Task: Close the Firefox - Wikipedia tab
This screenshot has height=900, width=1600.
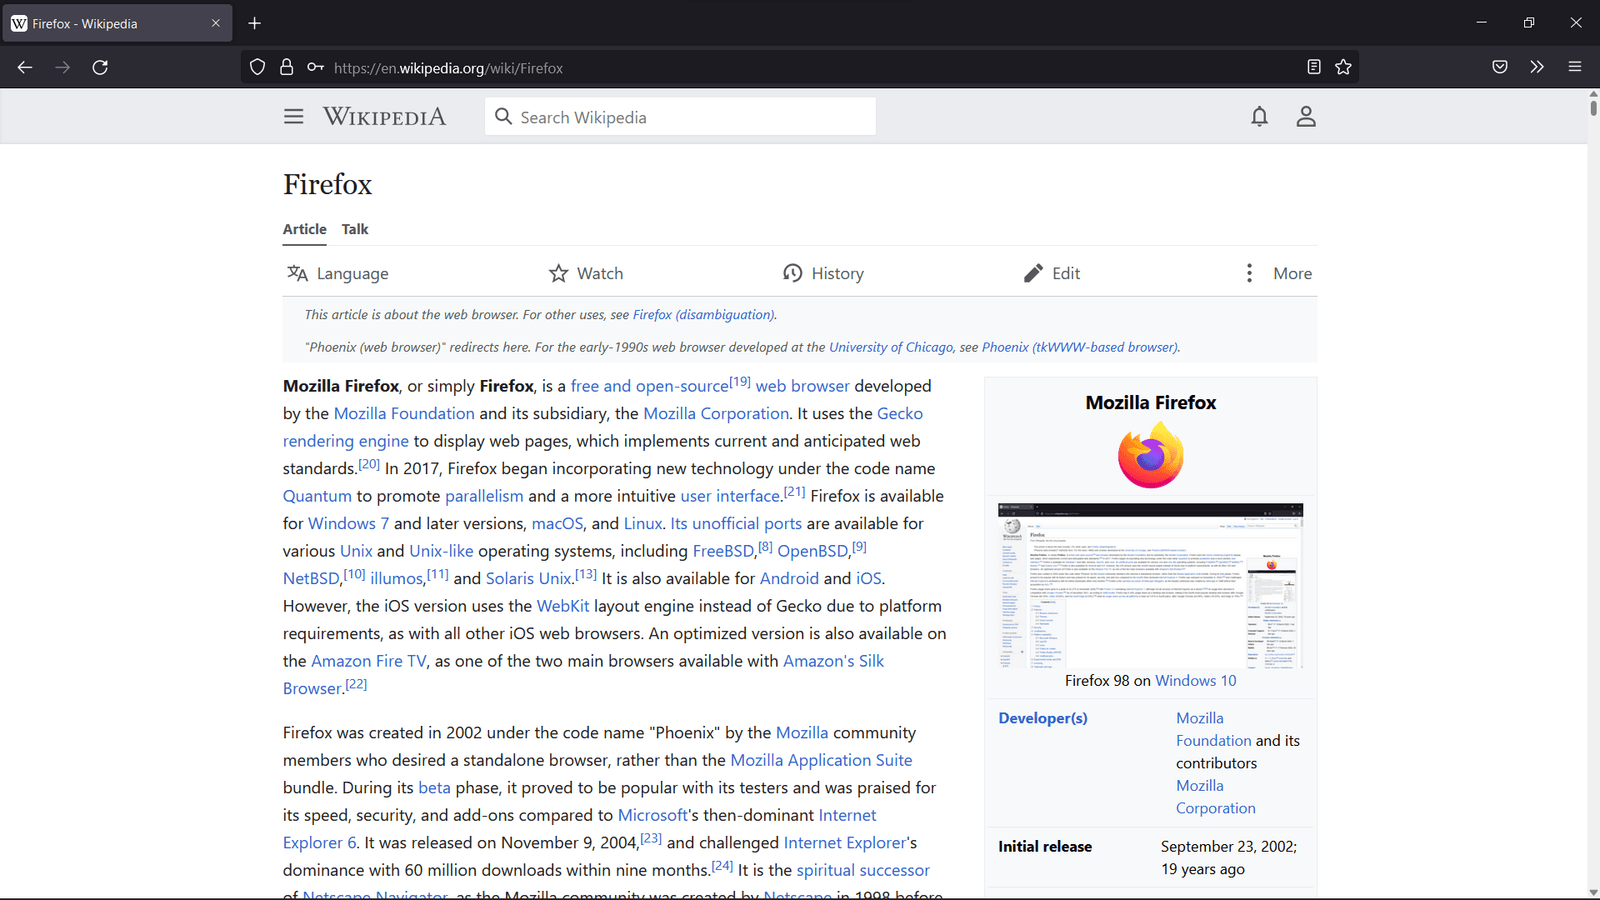Action: click(x=215, y=23)
